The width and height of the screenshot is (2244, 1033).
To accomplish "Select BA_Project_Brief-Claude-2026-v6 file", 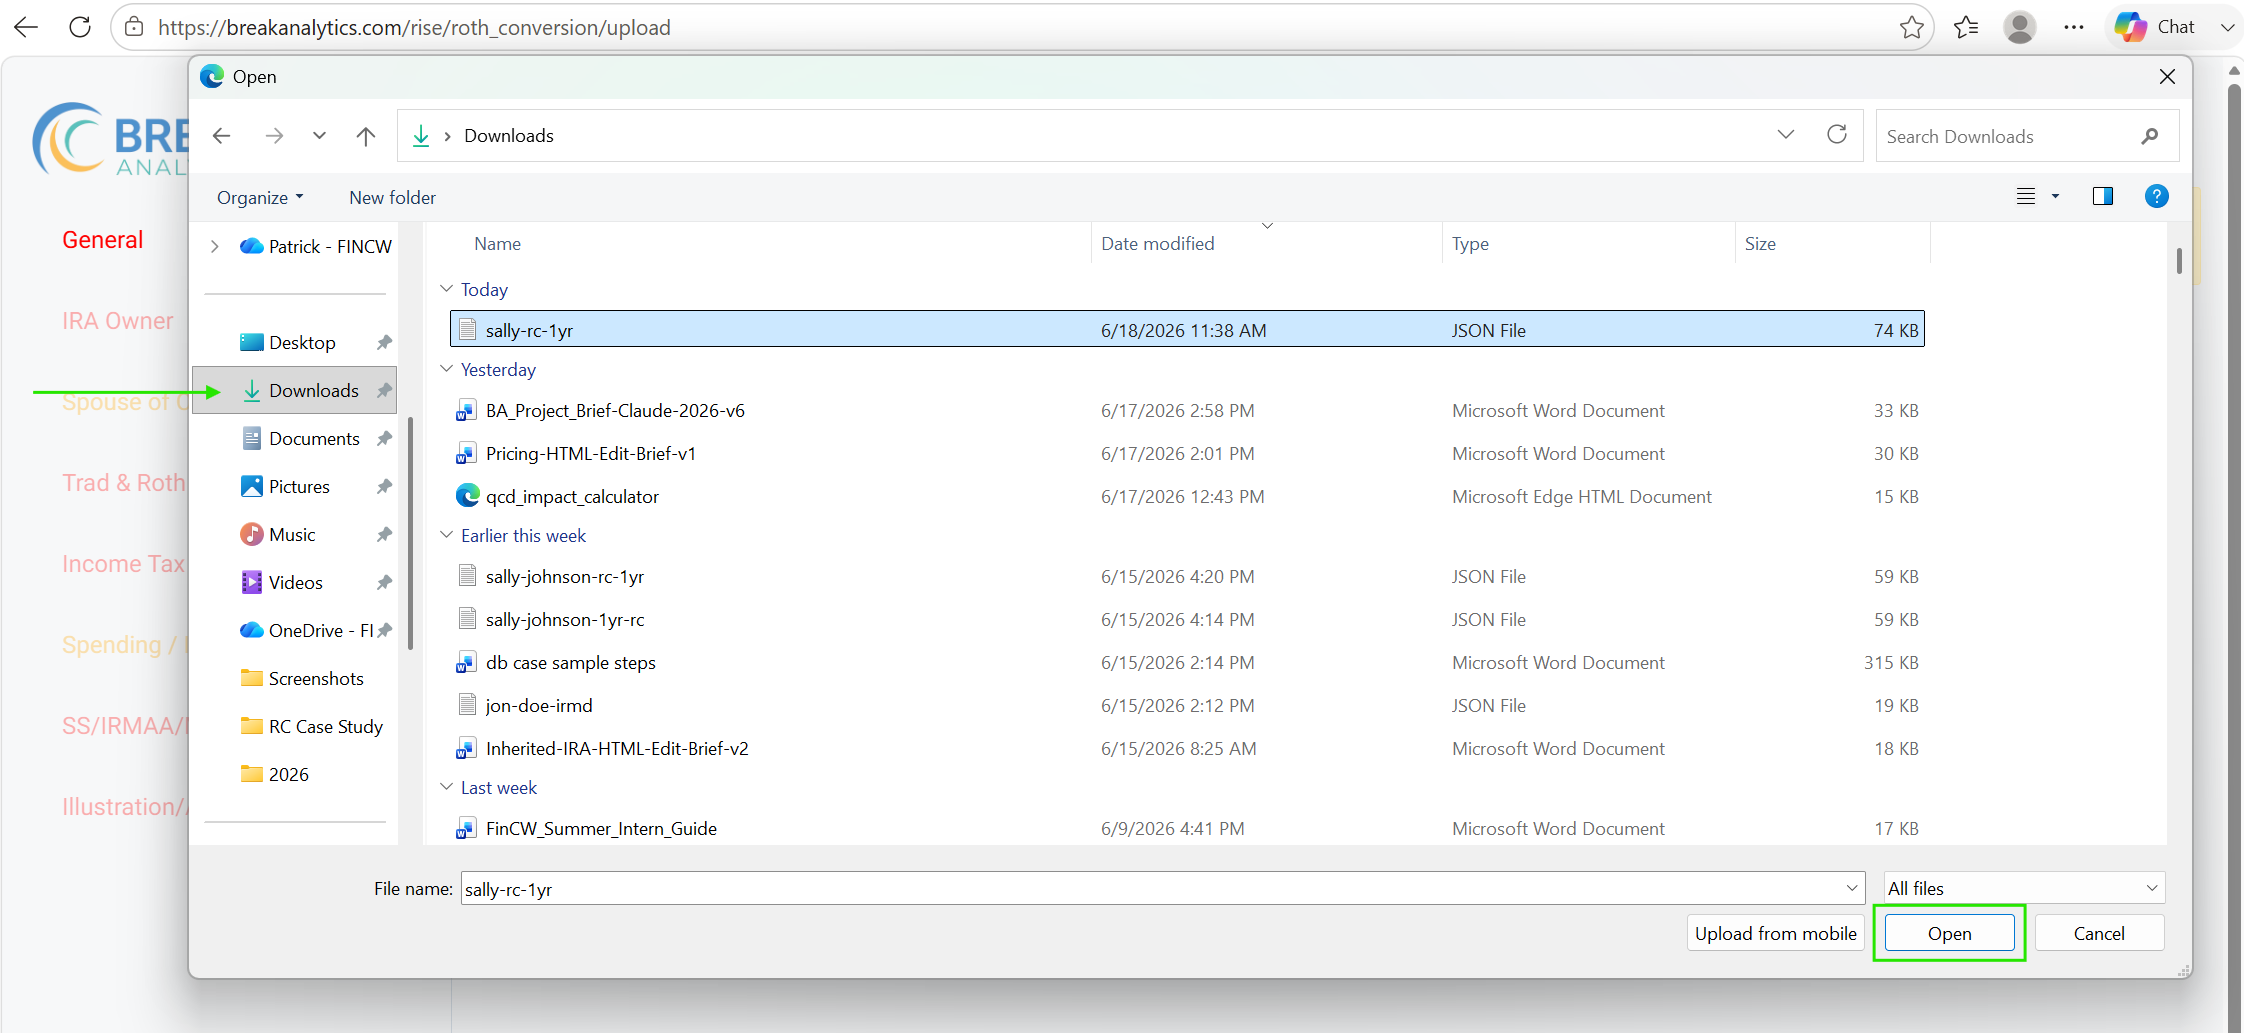I will coord(1187,410).
